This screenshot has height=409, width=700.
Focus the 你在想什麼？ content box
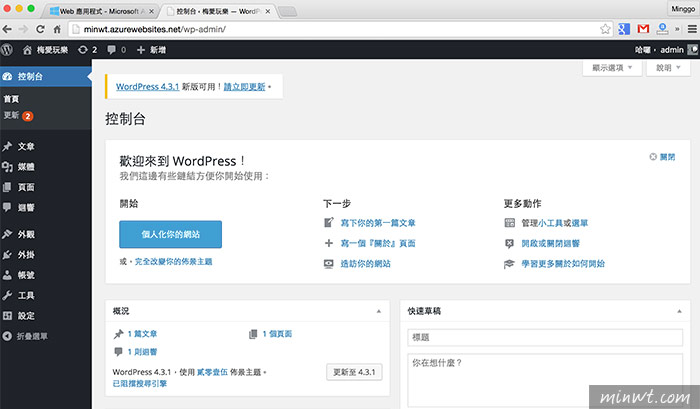point(545,381)
